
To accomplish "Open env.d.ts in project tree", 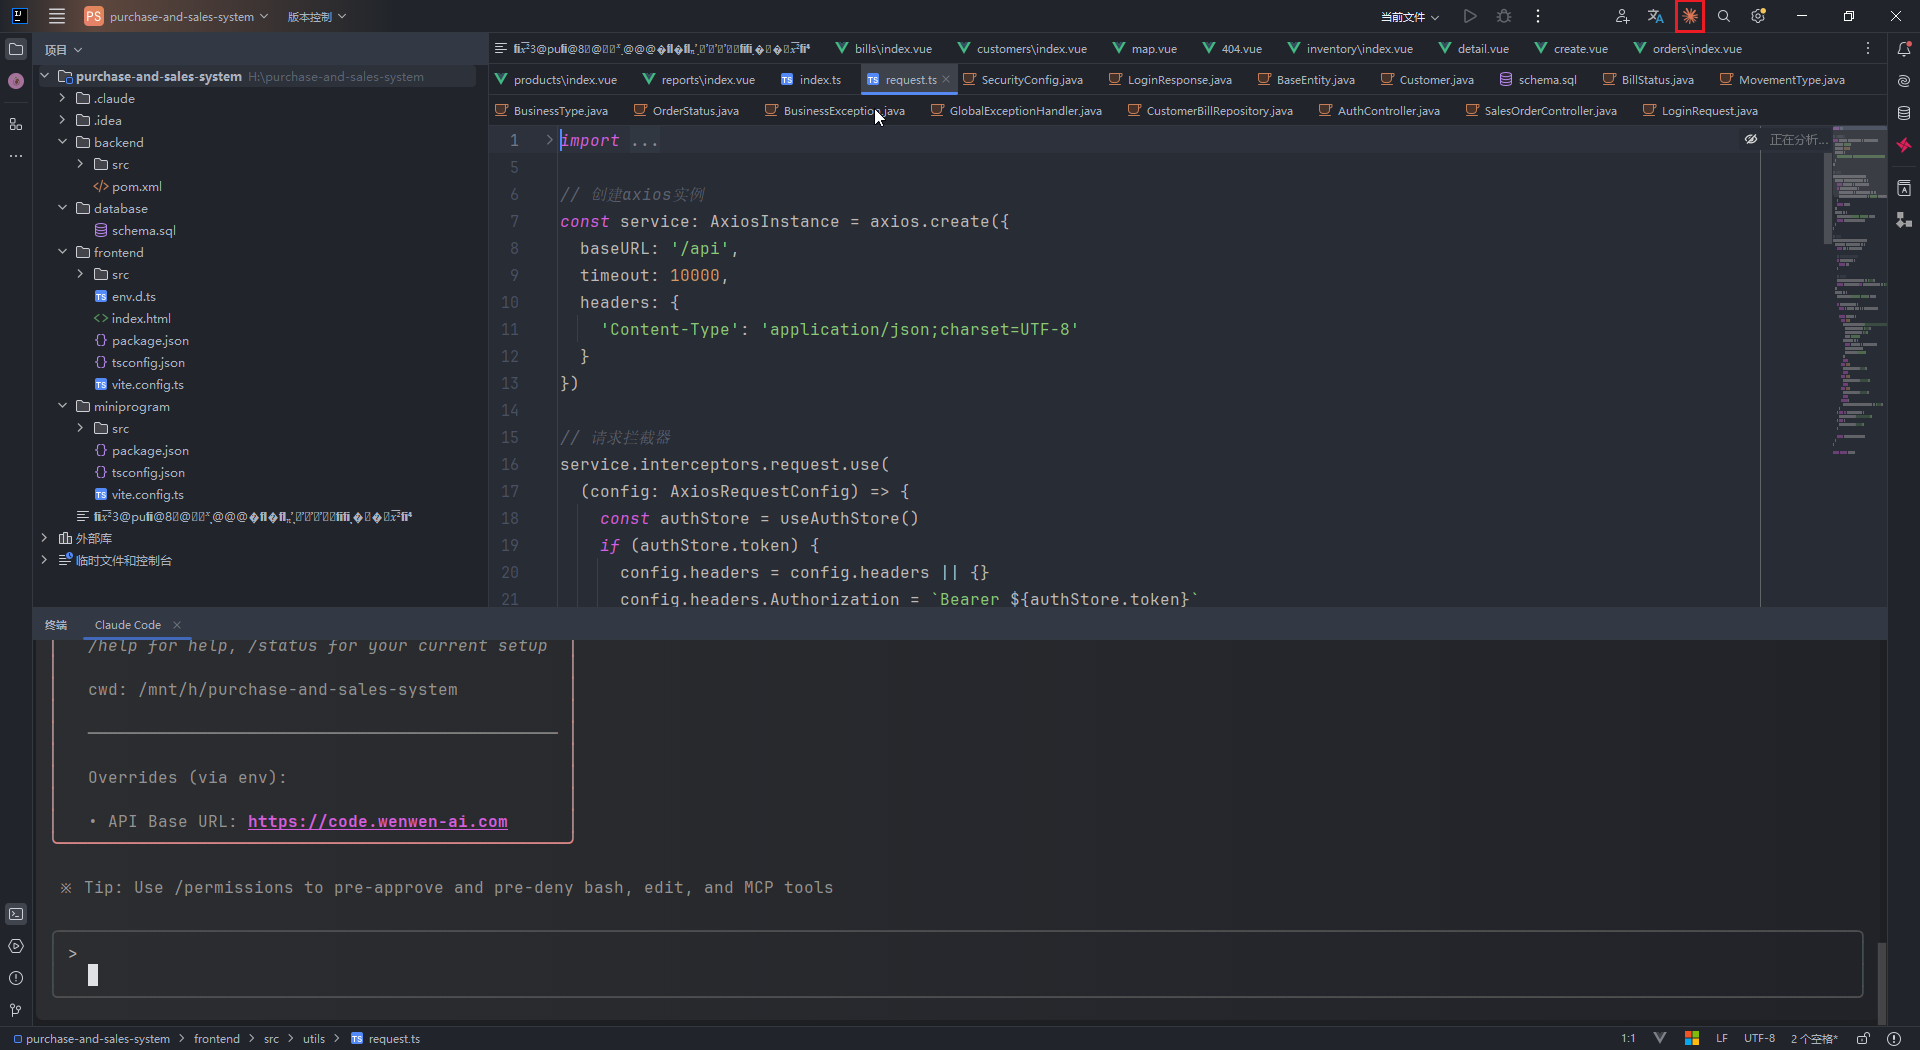I will pyautogui.click(x=133, y=296).
